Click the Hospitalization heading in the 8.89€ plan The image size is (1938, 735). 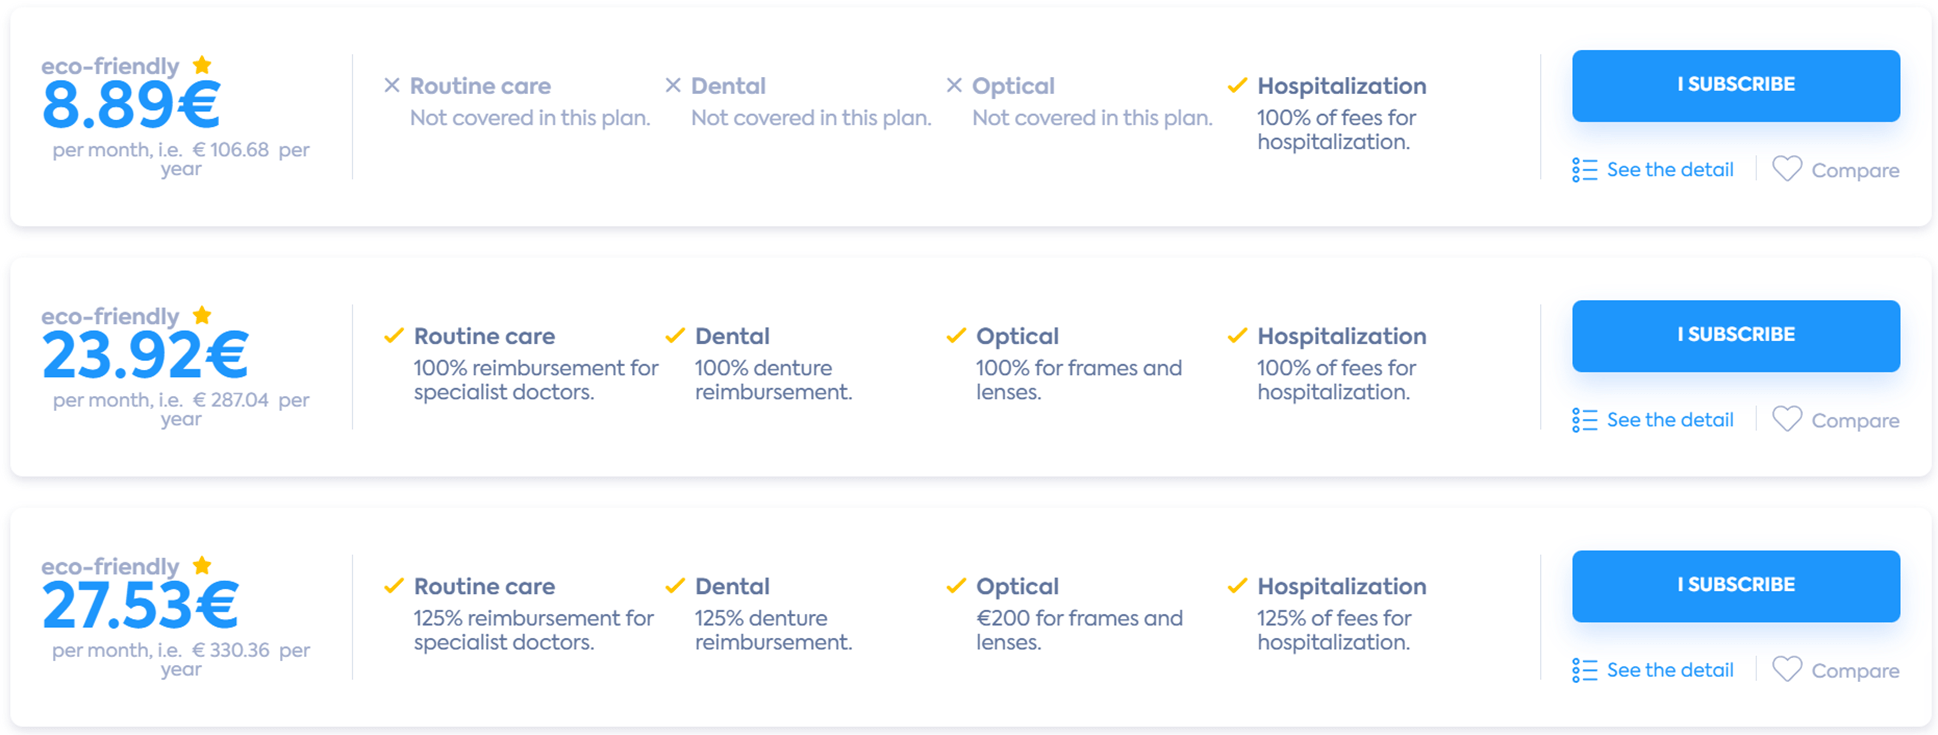[x=1341, y=86]
